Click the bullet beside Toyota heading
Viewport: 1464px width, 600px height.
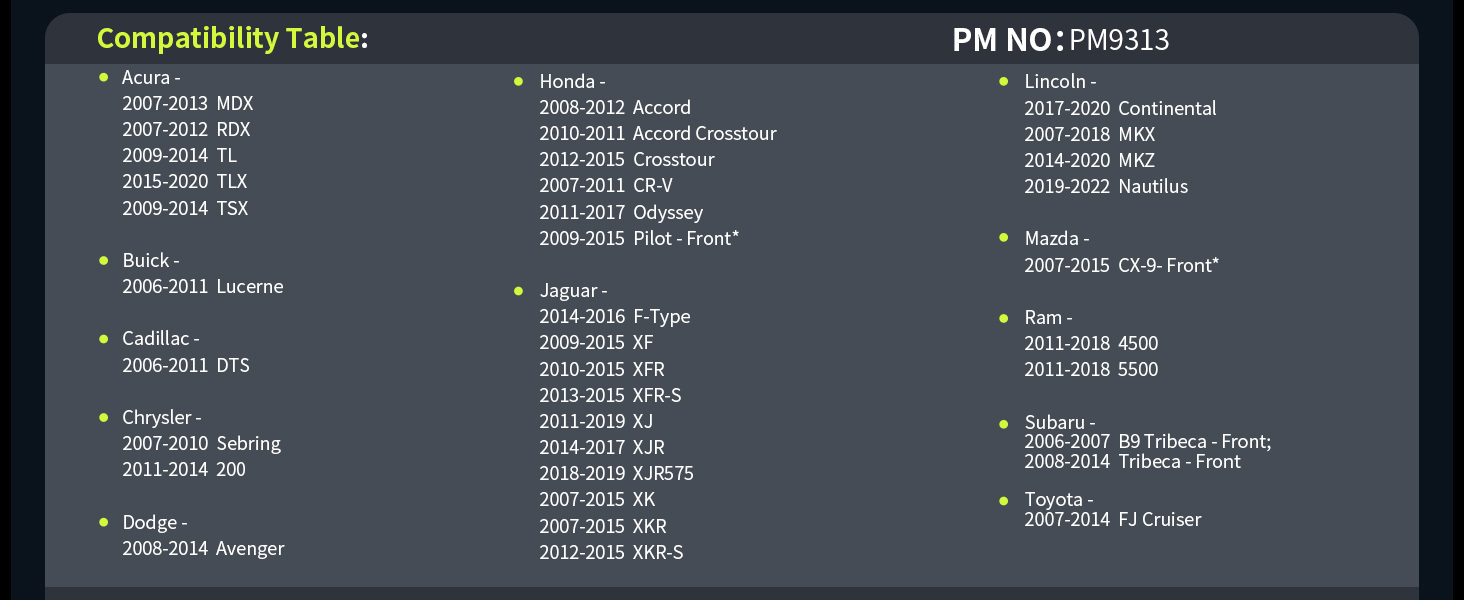[x=1003, y=499]
